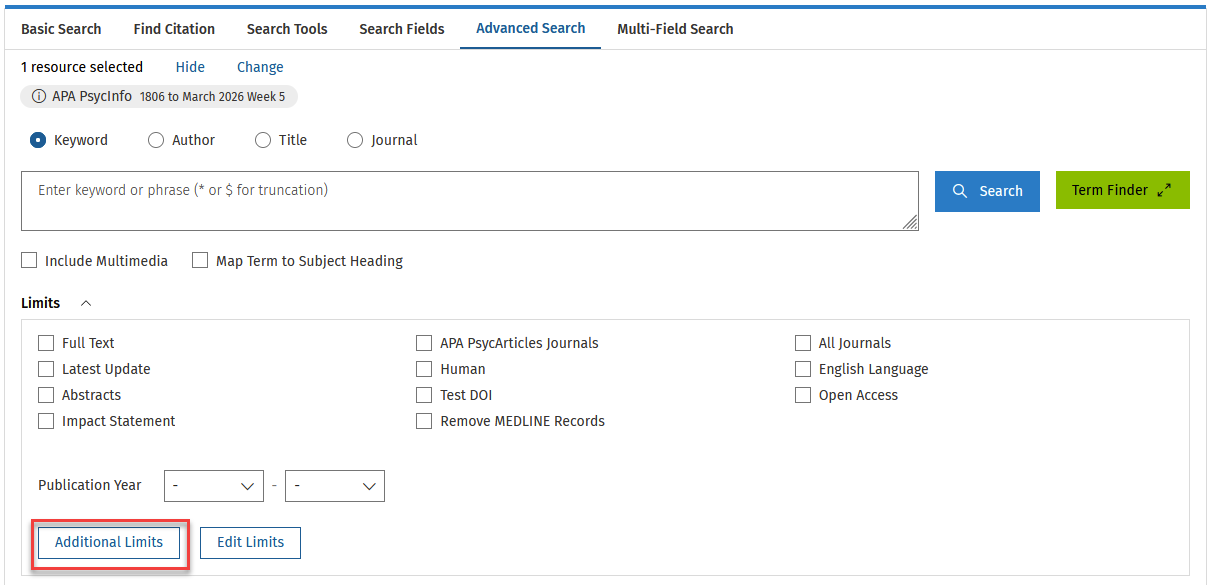
Task: Click the magnifying glass Search button
Action: [987, 191]
